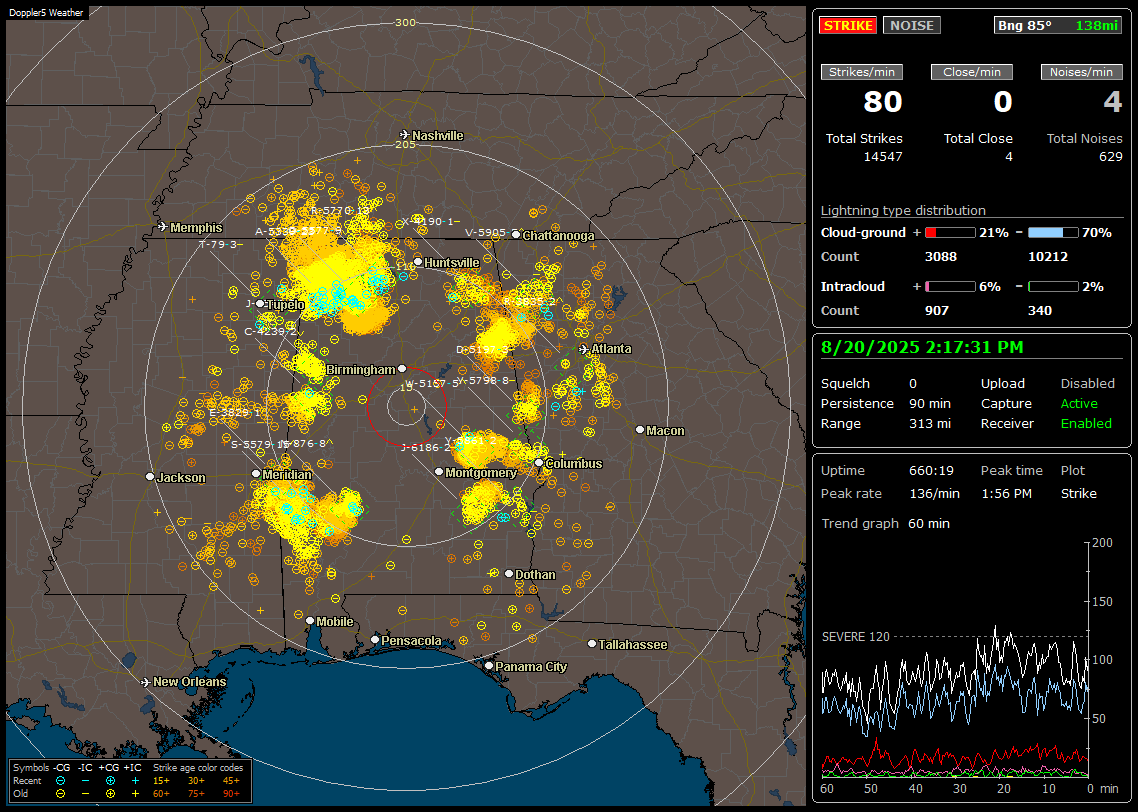Click the Total Noises value 629
This screenshot has height=812, width=1138.
pyautogui.click(x=1110, y=157)
